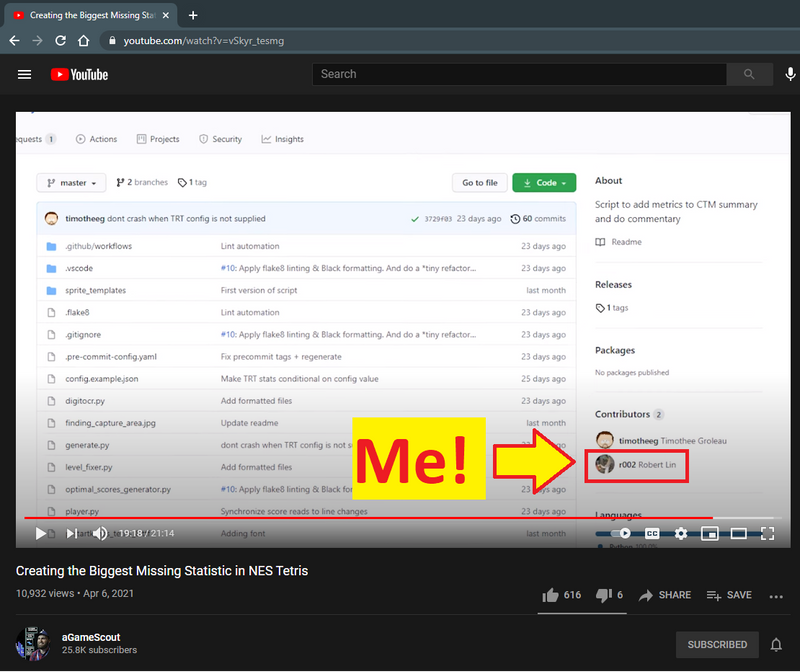Toggle the notification bell for aGameScout

(x=776, y=644)
